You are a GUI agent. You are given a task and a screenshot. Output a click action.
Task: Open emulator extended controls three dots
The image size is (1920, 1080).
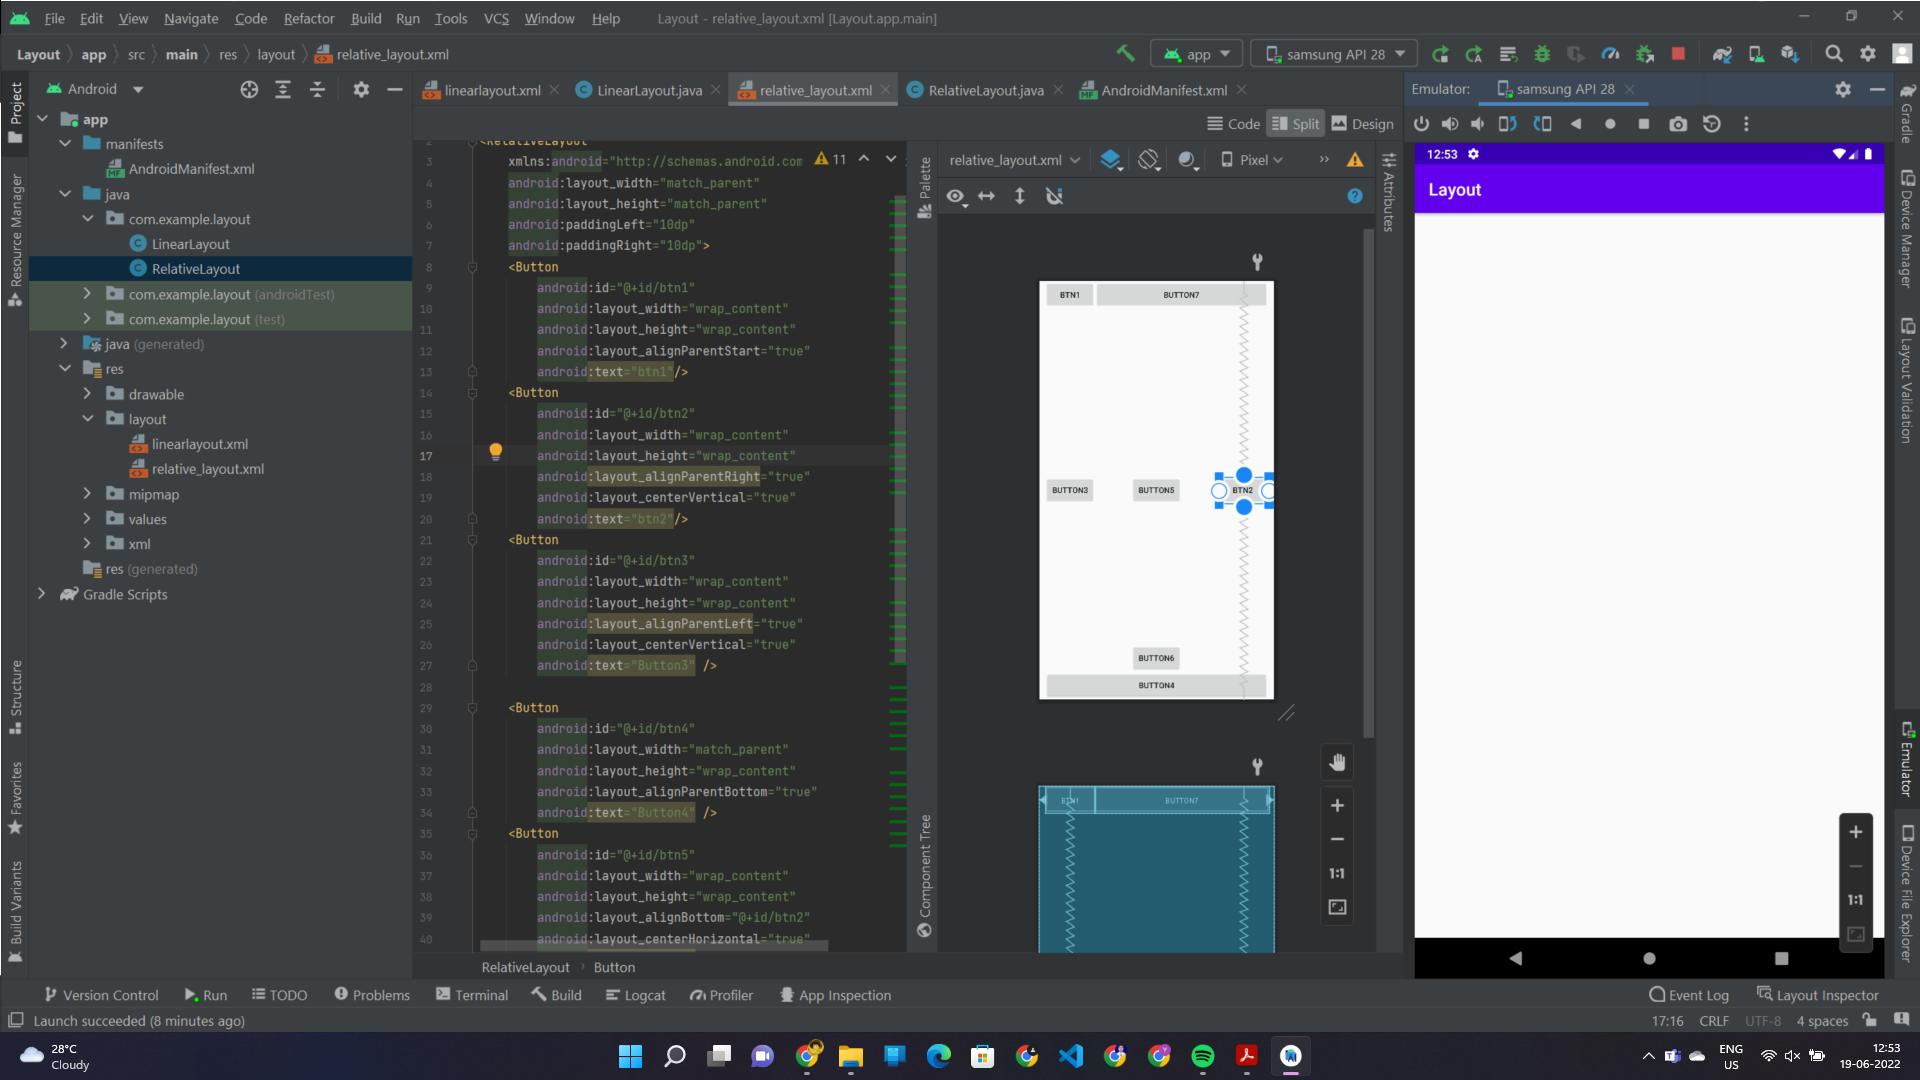pos(1746,124)
